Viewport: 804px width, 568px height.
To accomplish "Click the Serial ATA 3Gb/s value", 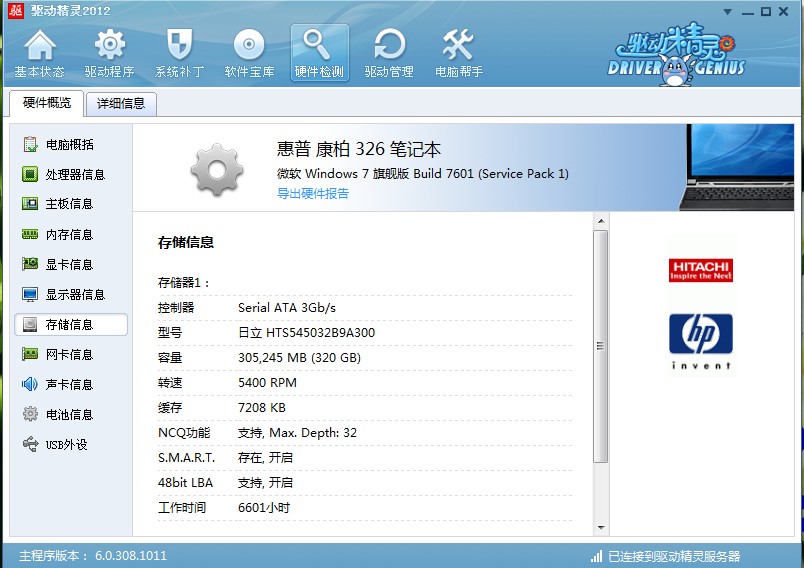I will 287,308.
